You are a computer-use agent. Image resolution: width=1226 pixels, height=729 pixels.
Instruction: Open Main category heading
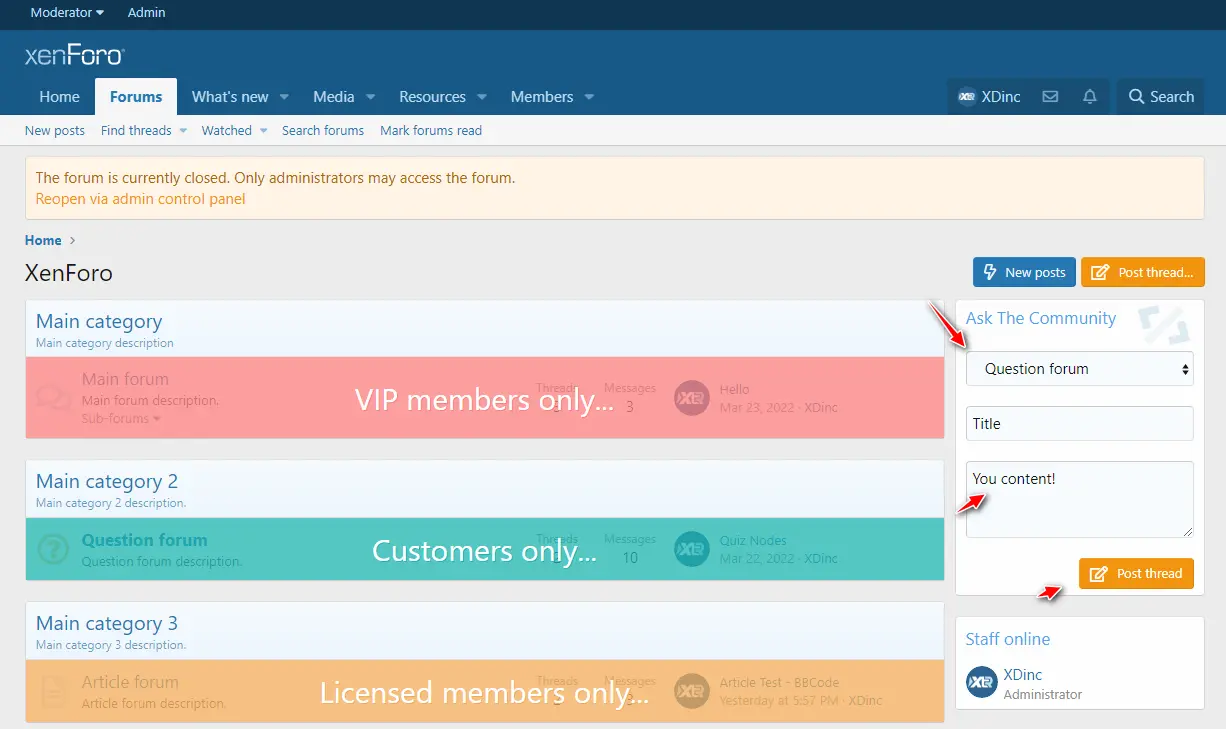pos(99,322)
